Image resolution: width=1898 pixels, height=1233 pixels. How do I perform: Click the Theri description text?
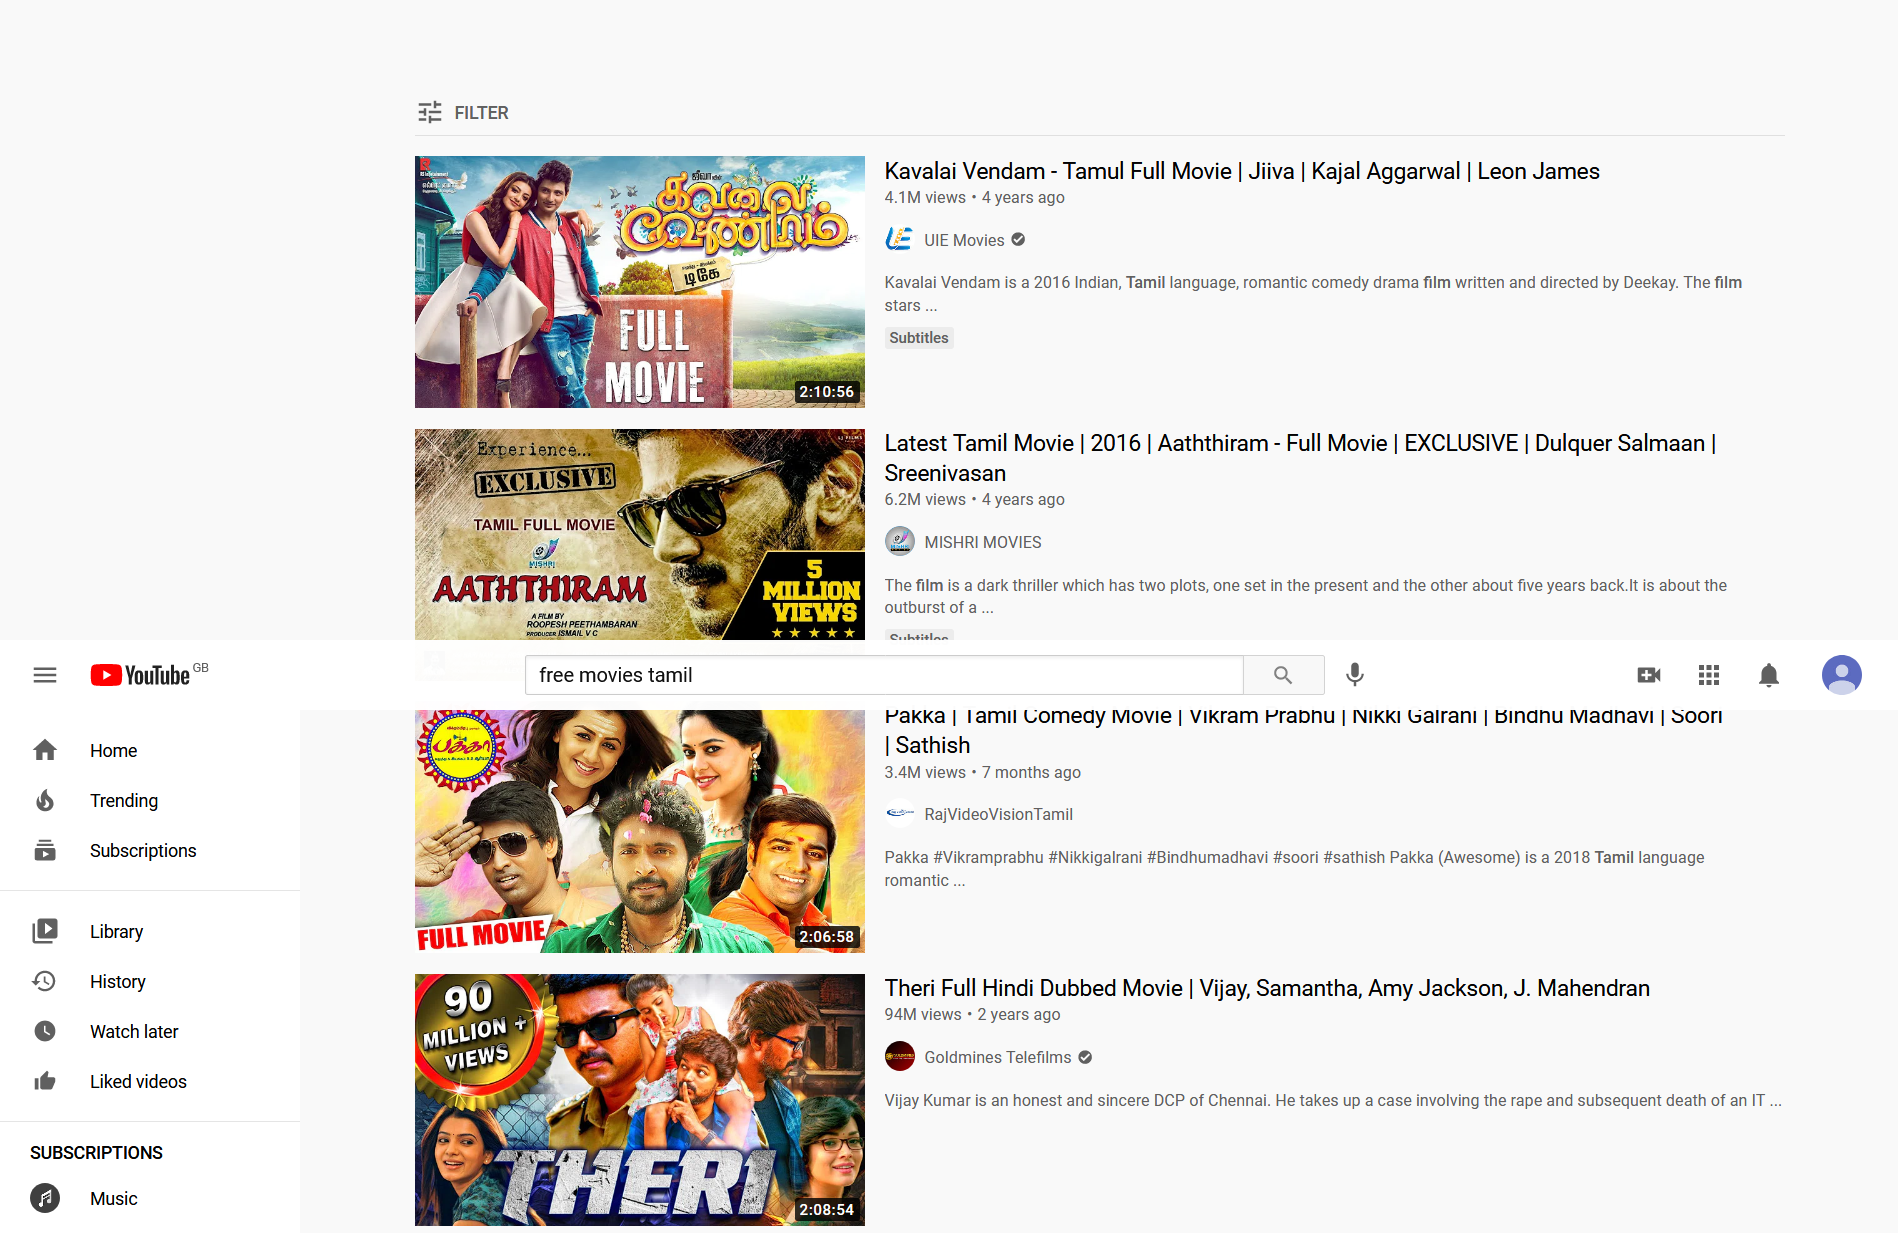pyautogui.click(x=1333, y=1100)
